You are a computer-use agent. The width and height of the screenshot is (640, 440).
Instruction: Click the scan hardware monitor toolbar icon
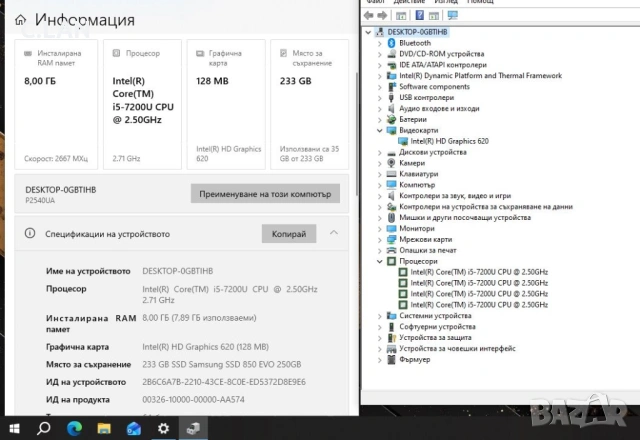pyautogui.click(x=452, y=15)
